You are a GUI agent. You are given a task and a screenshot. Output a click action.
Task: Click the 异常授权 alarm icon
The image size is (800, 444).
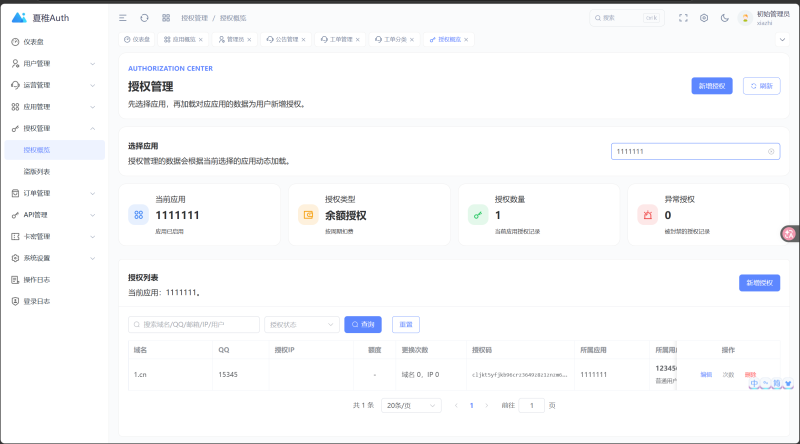(647, 215)
